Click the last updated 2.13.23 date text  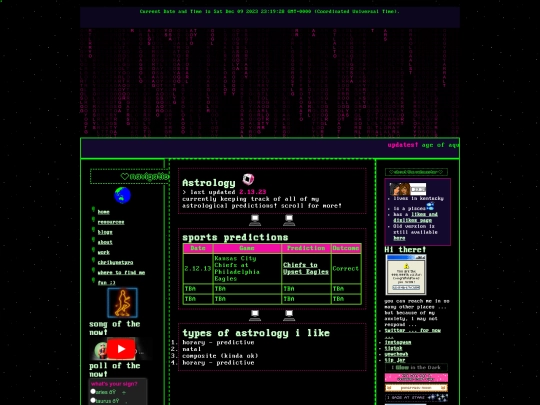(x=252, y=192)
